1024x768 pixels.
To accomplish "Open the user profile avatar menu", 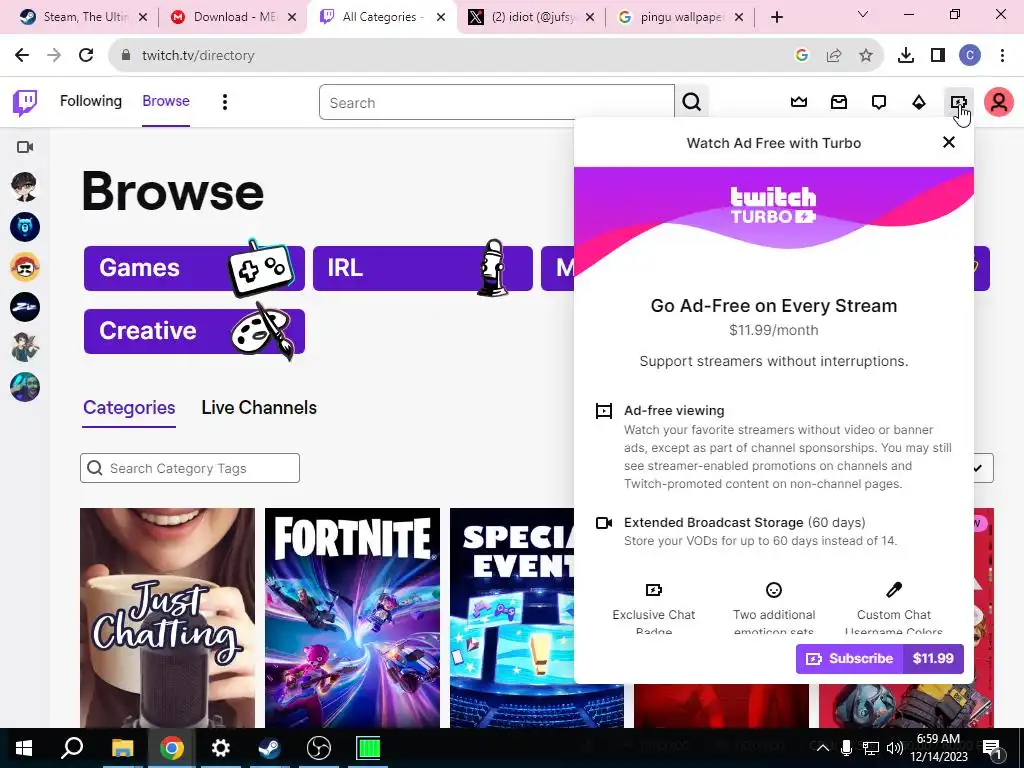I will [x=999, y=102].
